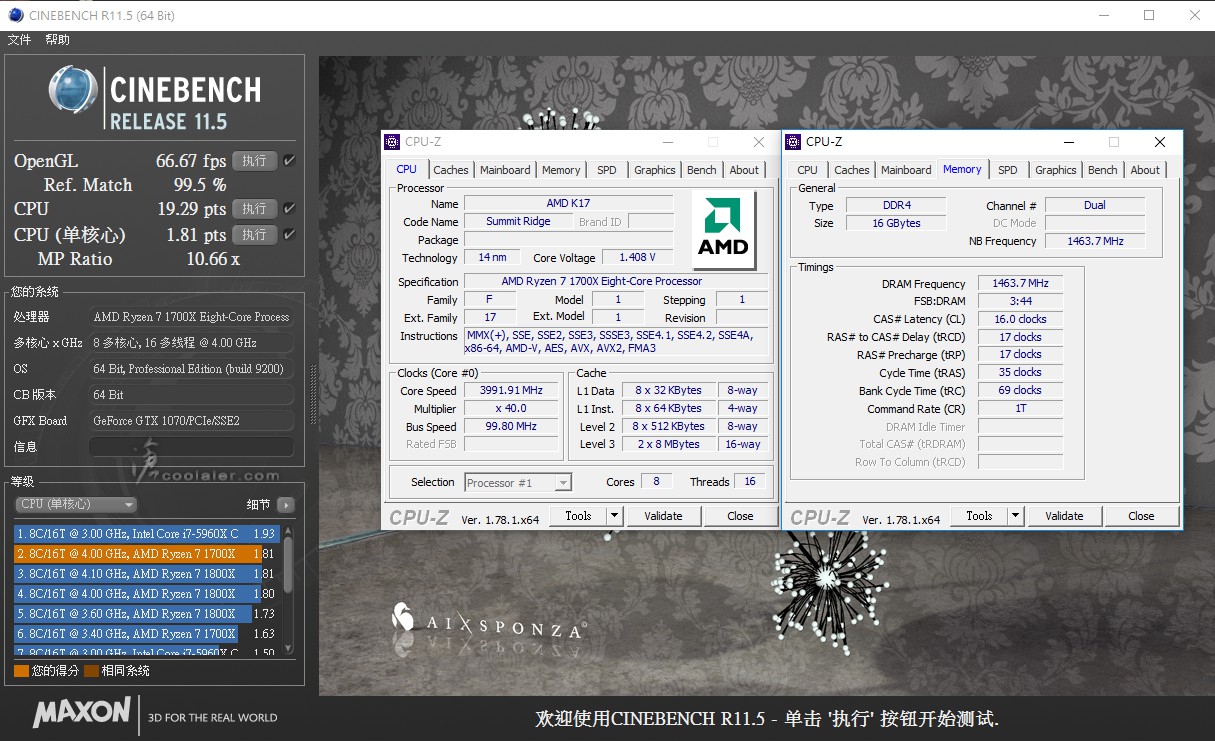
Task: Open SPD tab in the Memory window
Action: point(1008,170)
